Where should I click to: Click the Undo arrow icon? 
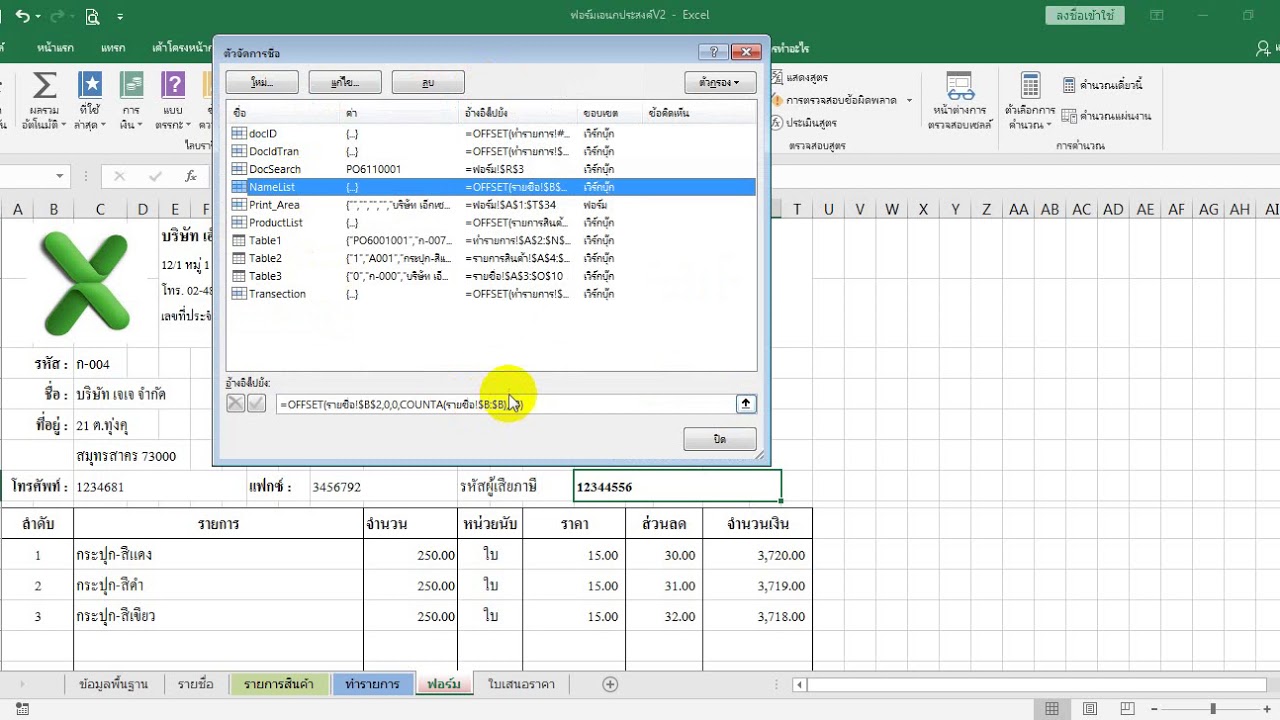22,16
